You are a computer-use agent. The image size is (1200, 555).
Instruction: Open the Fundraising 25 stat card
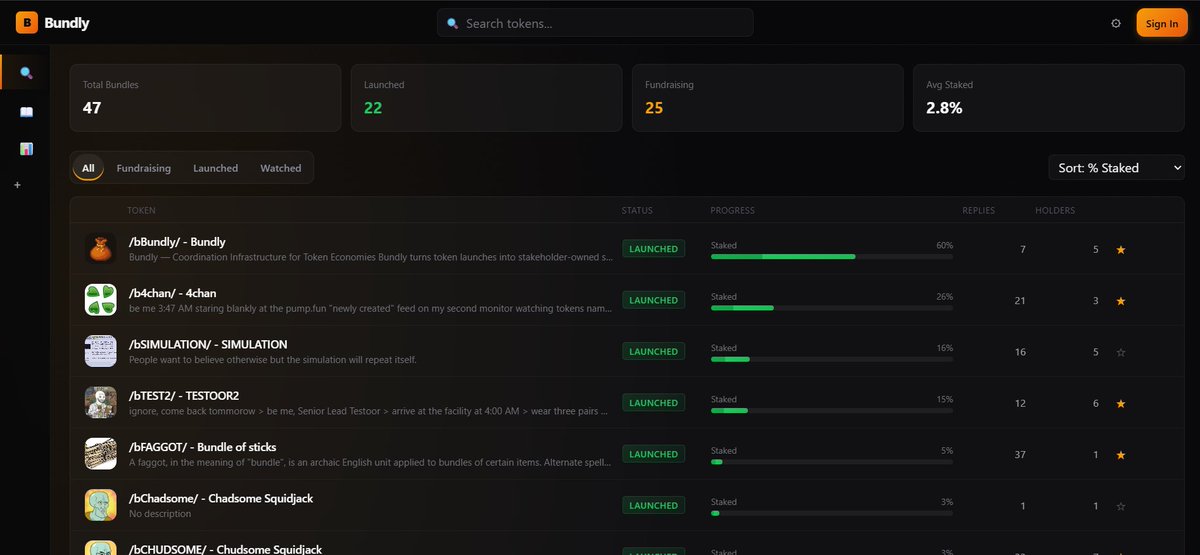tap(767, 98)
